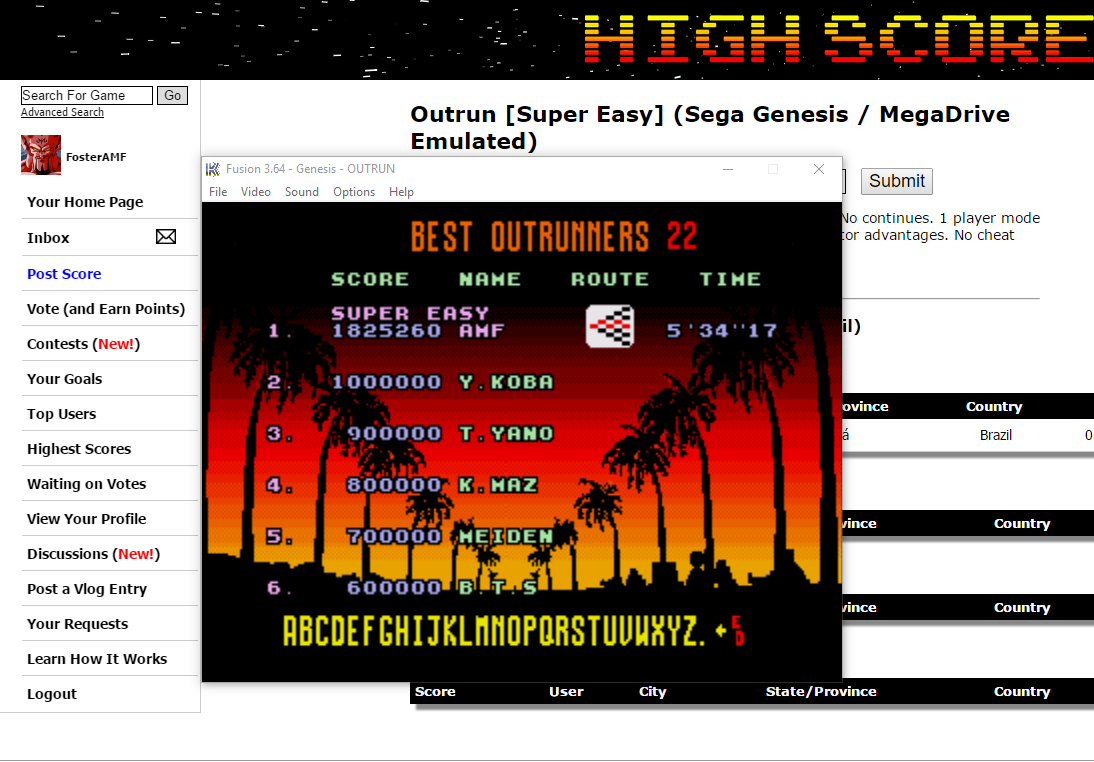Viewport: 1094px width, 762px height.
Task: Open Vote (and Earn Points) link
Action: click(106, 309)
